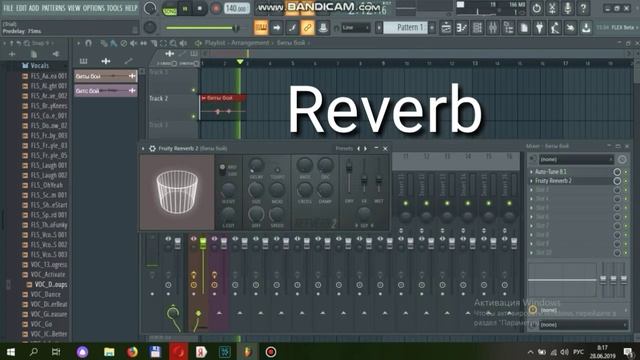This screenshot has height=360, width=640.
Task: Click the 140 tempo field
Action: (x=237, y=8)
